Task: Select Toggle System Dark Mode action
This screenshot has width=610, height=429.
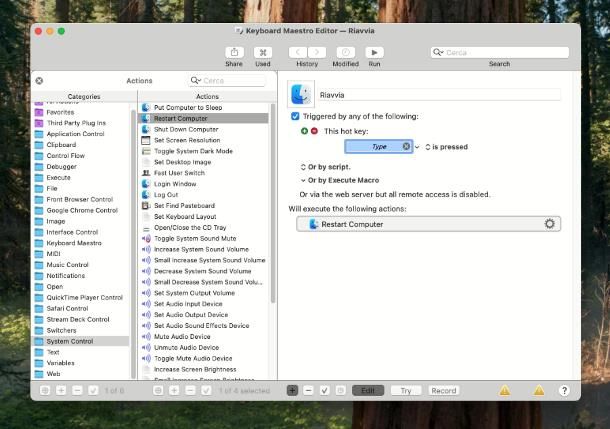Action: tap(203, 151)
